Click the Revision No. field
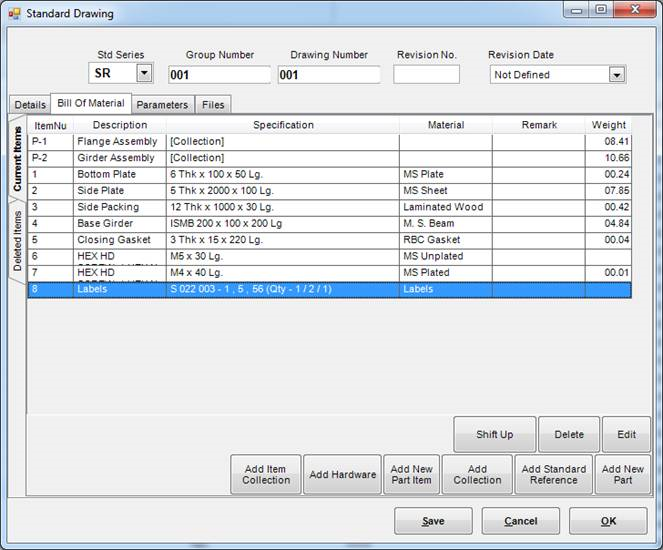This screenshot has width=663, height=550. 426,74
